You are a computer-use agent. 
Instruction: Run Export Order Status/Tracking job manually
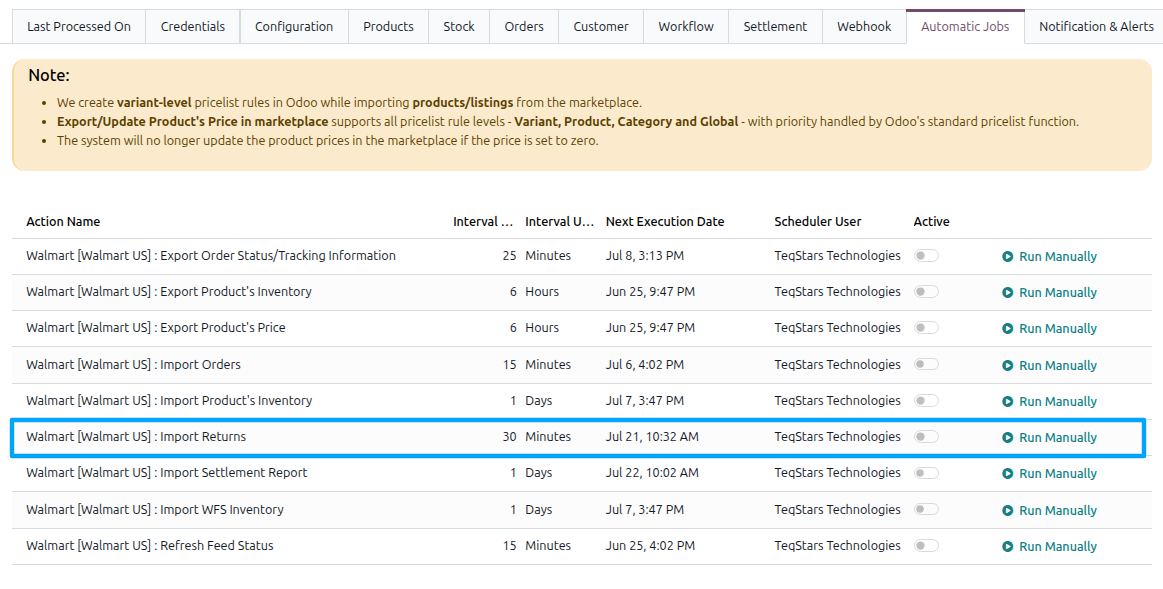[x=1050, y=257]
